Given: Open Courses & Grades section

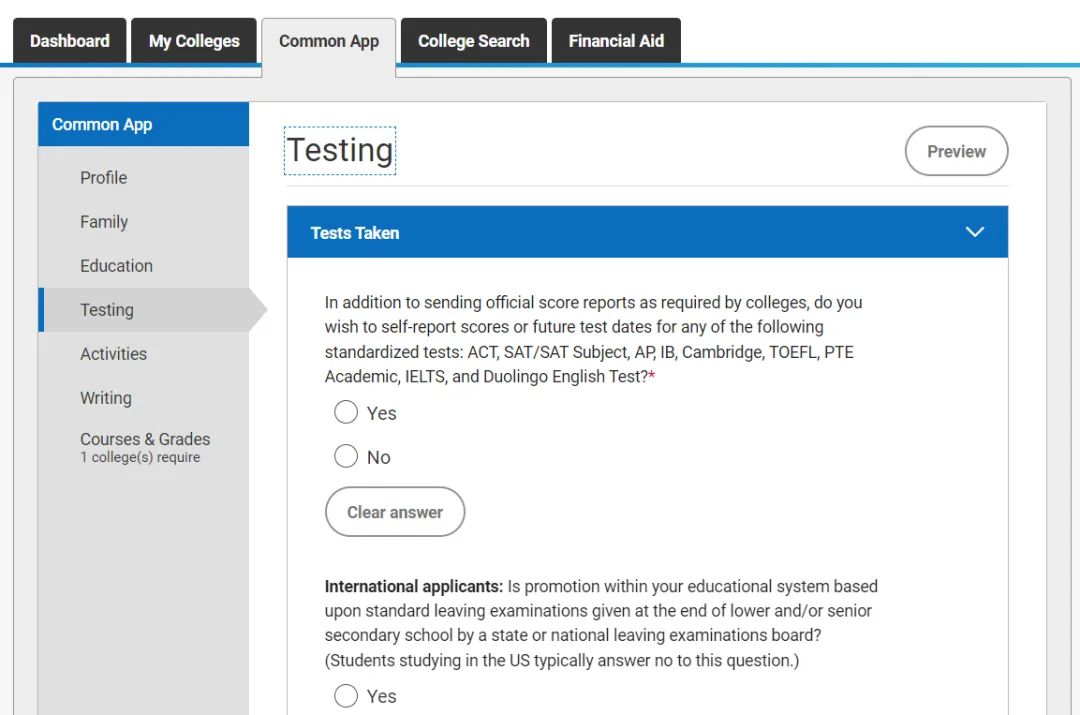Looking at the screenshot, I should [x=145, y=440].
